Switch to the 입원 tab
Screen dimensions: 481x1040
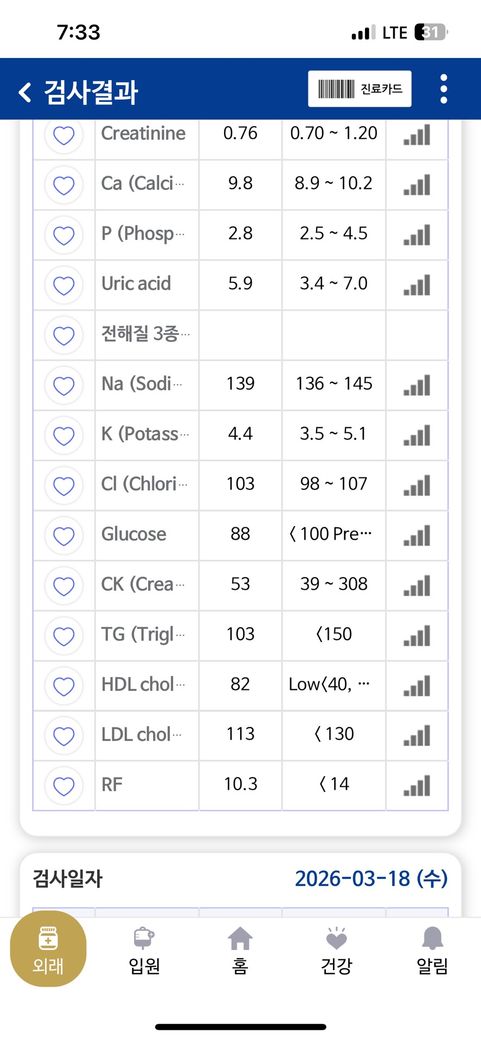click(x=144, y=950)
